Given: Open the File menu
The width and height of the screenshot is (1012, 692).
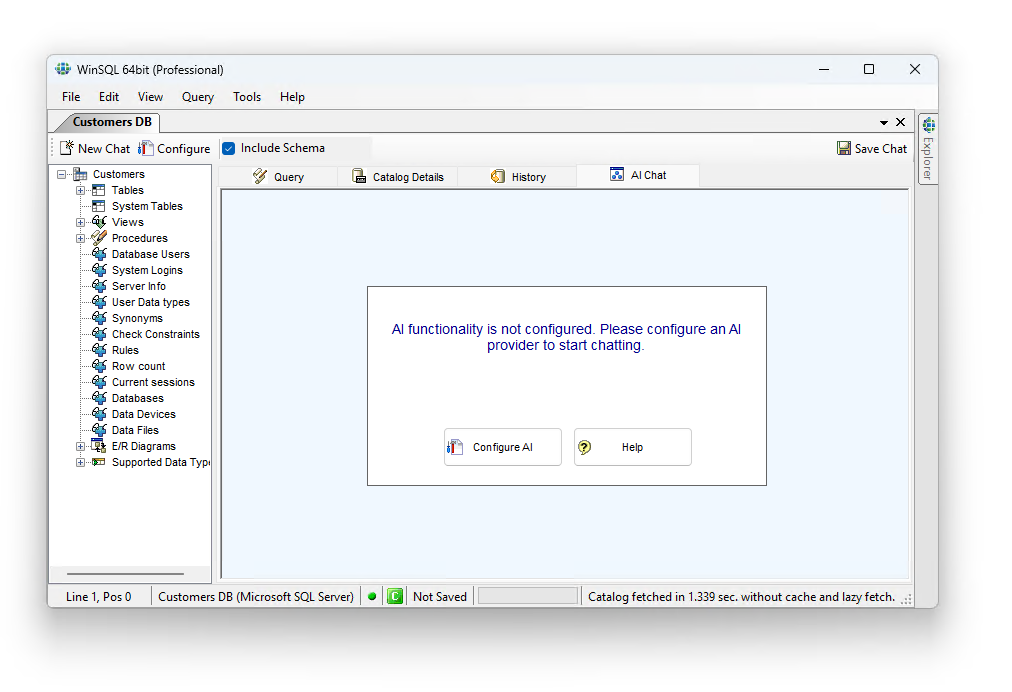Looking at the screenshot, I should pos(71,97).
